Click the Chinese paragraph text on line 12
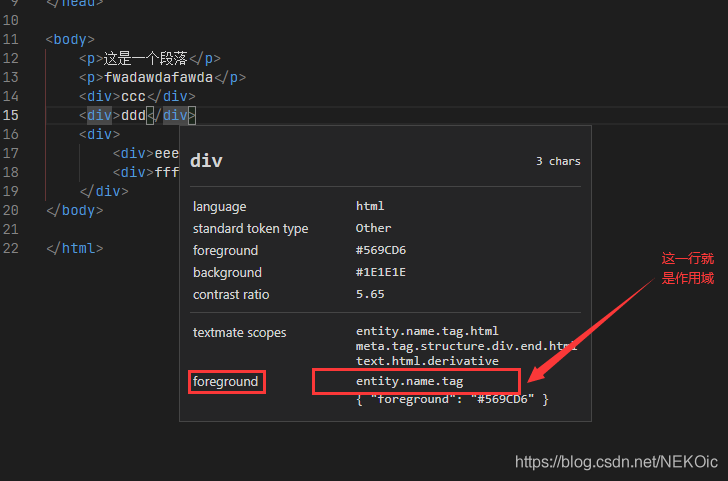 coord(145,58)
